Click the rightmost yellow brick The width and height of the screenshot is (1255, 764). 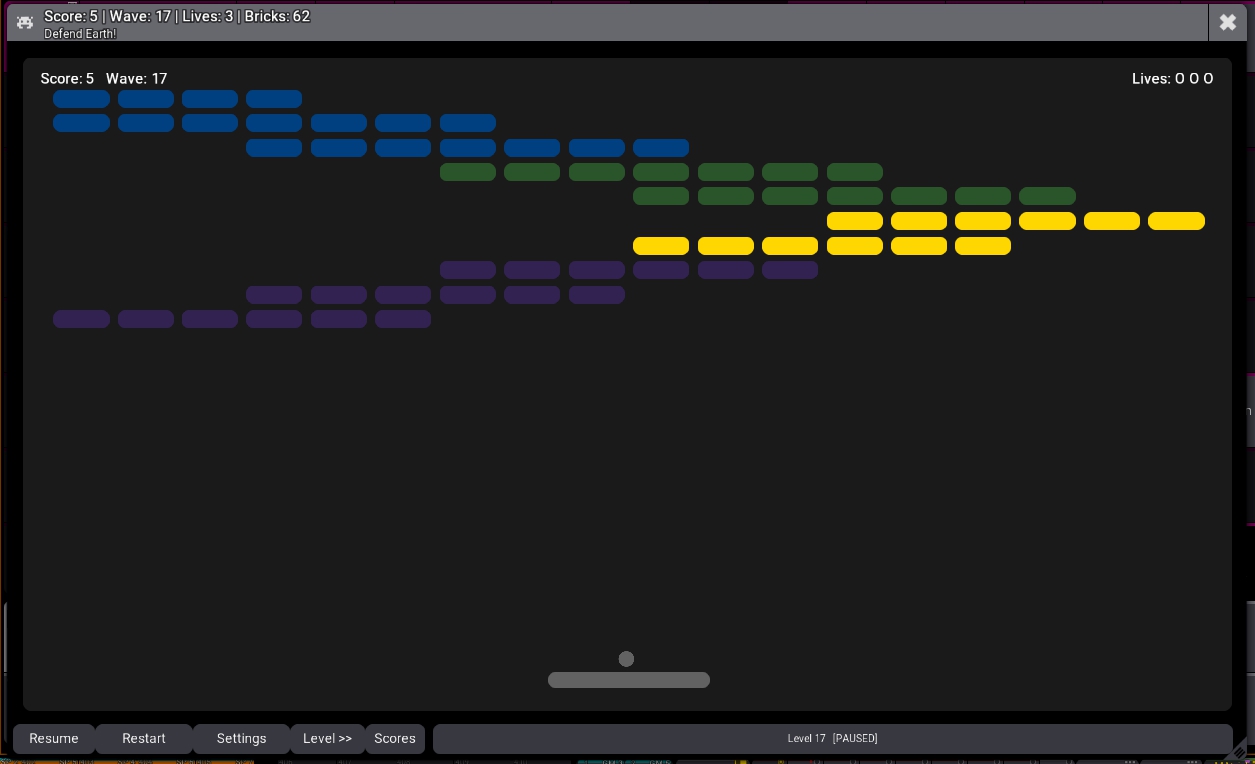point(1176,221)
